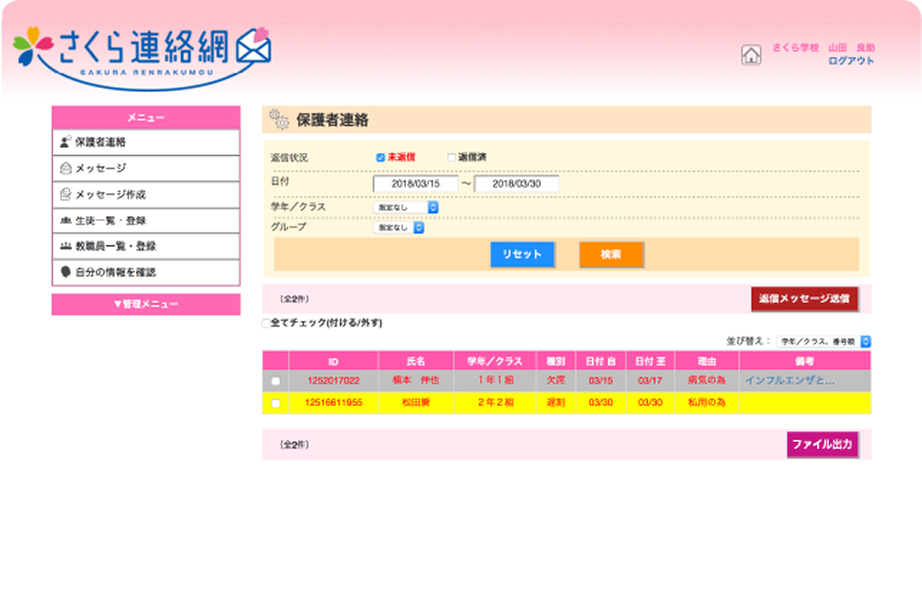Click the 生徒一覧・登録 students icon
The image size is (922, 592).
pos(65,220)
